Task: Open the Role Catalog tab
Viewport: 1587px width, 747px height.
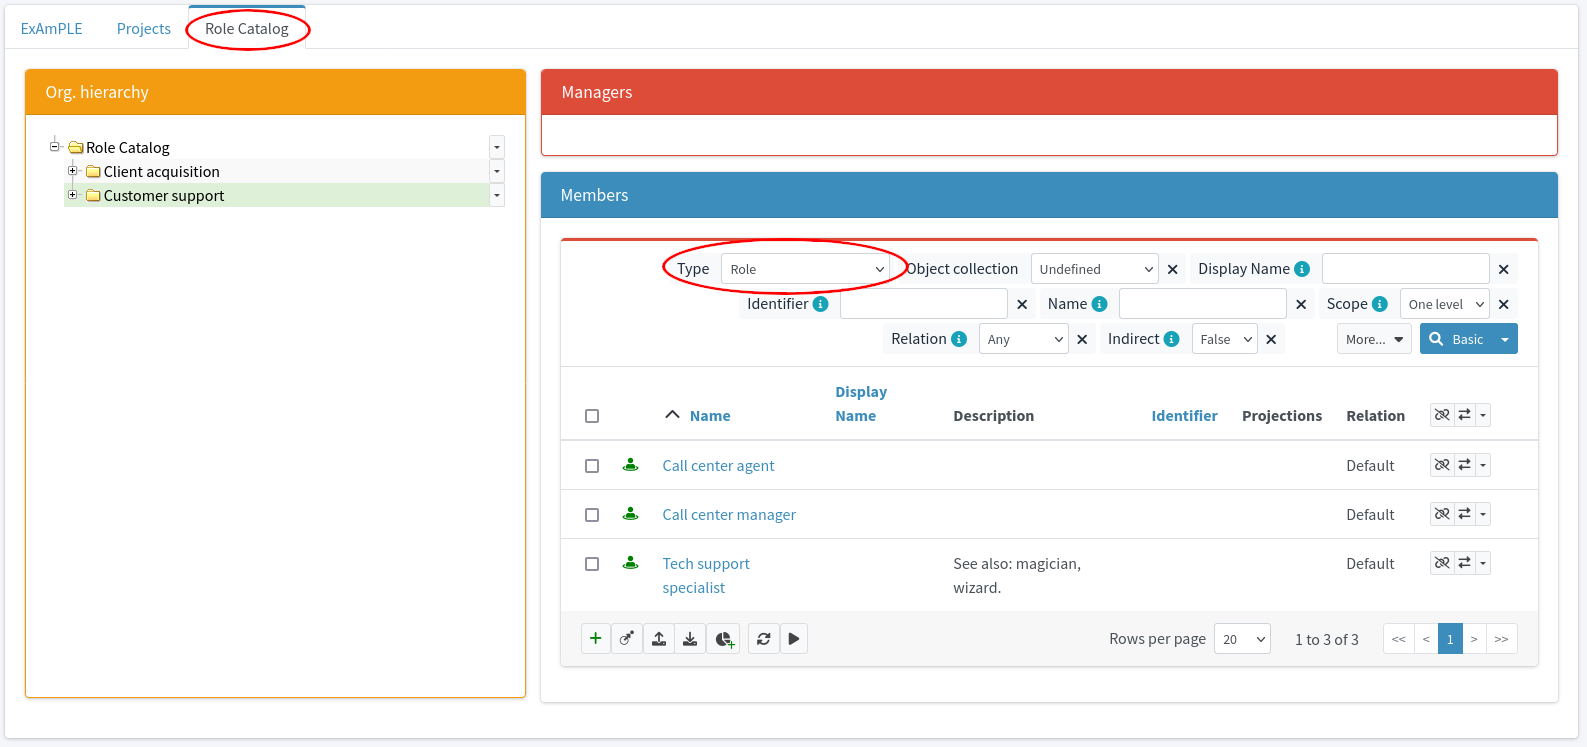Action: tap(247, 29)
